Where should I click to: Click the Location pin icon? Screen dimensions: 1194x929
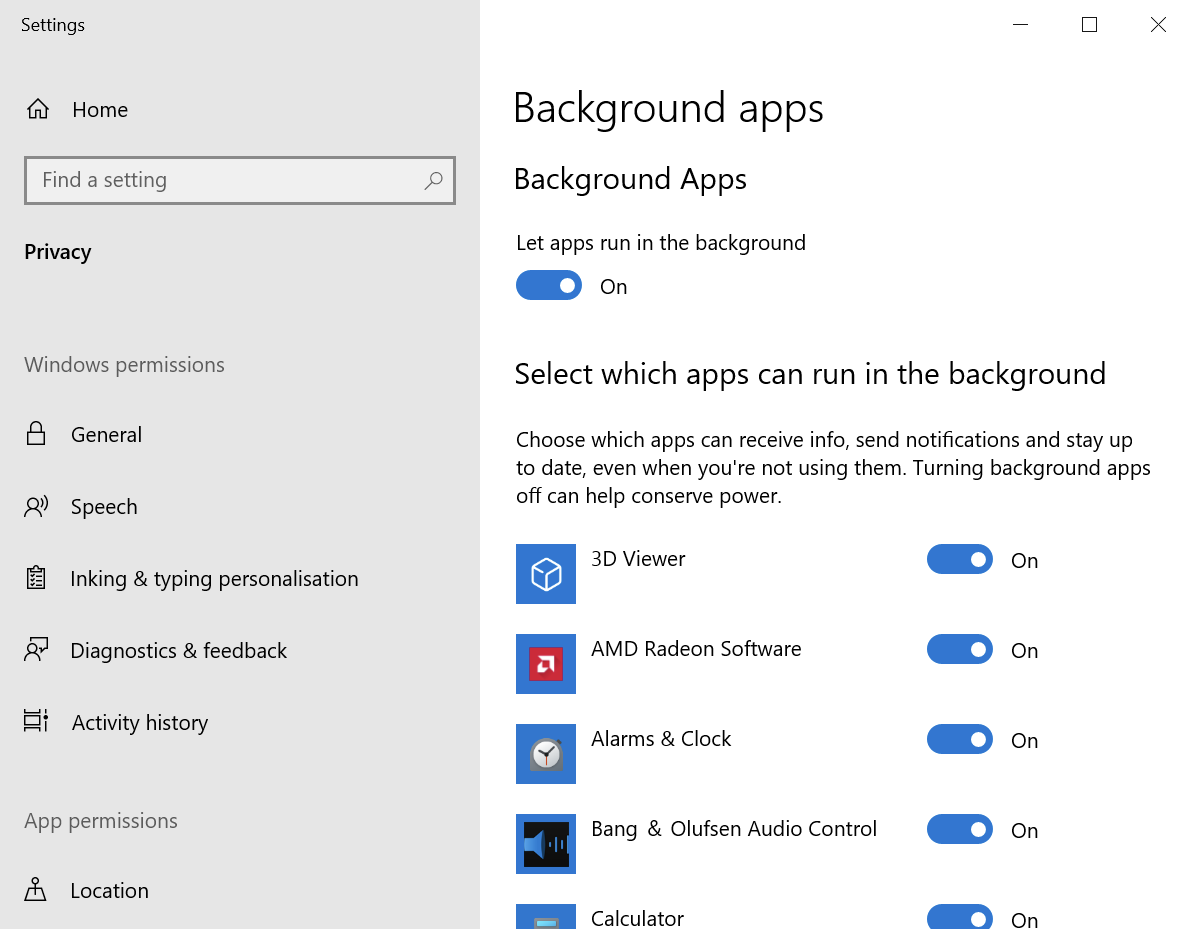click(35, 889)
